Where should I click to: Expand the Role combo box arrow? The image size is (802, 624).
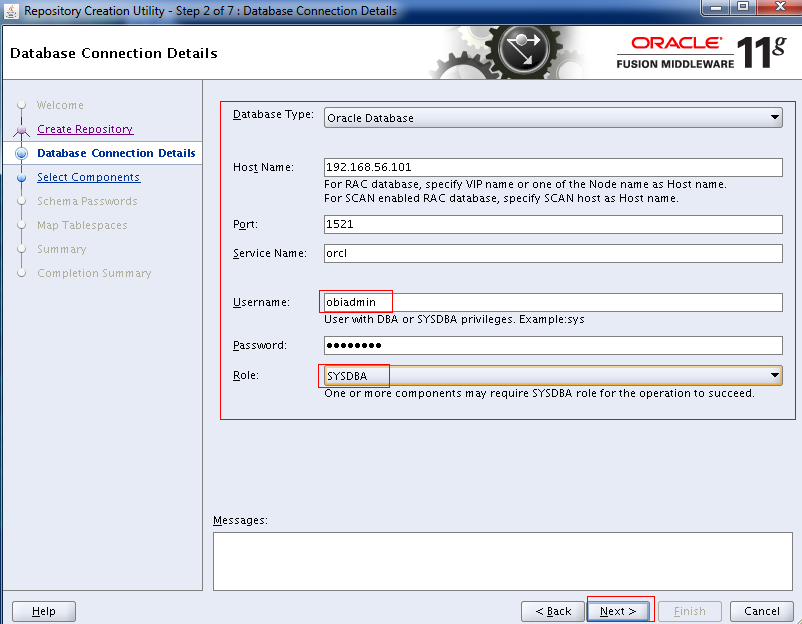click(775, 375)
